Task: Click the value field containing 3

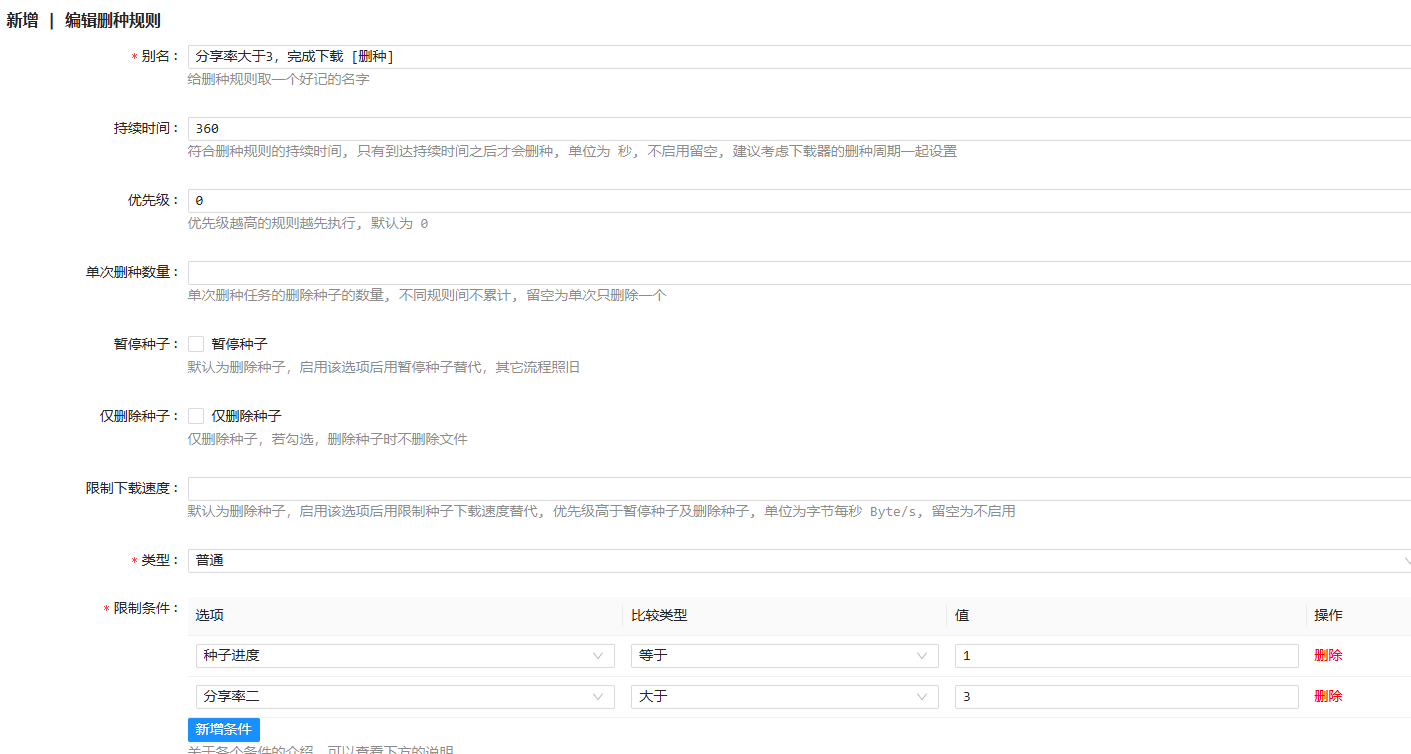Action: point(1126,697)
